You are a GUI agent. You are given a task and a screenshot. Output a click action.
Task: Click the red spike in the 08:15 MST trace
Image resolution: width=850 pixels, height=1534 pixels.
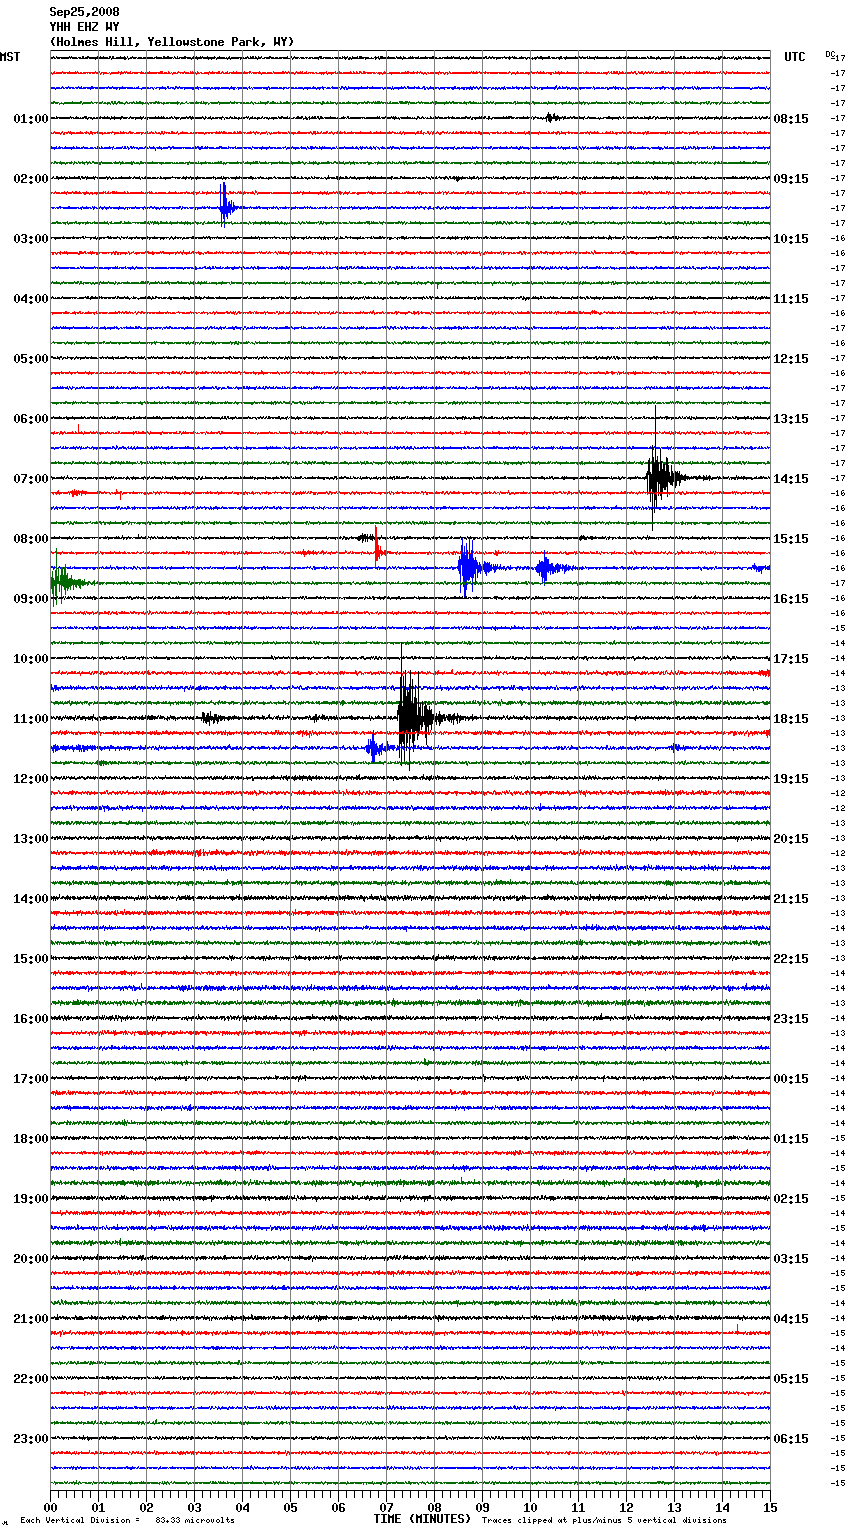377,548
